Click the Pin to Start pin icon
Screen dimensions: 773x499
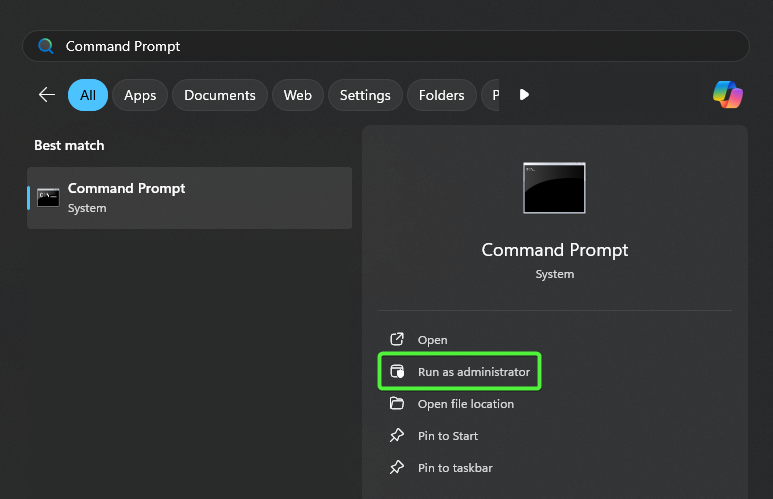tap(397, 436)
